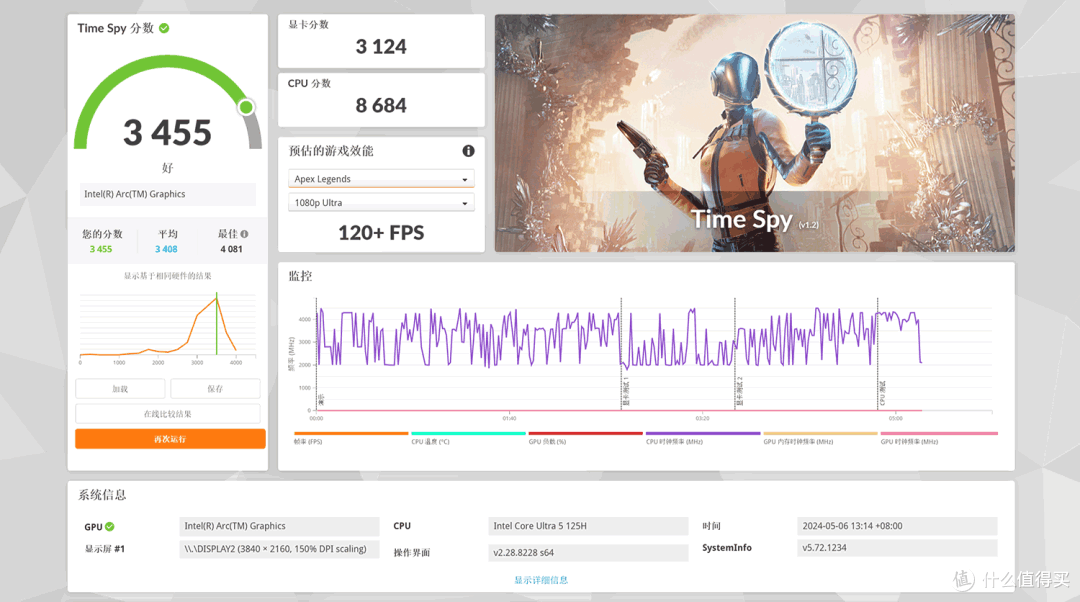Click the 显卡分数 value 3 124
Screen dimensions: 1080x602
(381, 47)
